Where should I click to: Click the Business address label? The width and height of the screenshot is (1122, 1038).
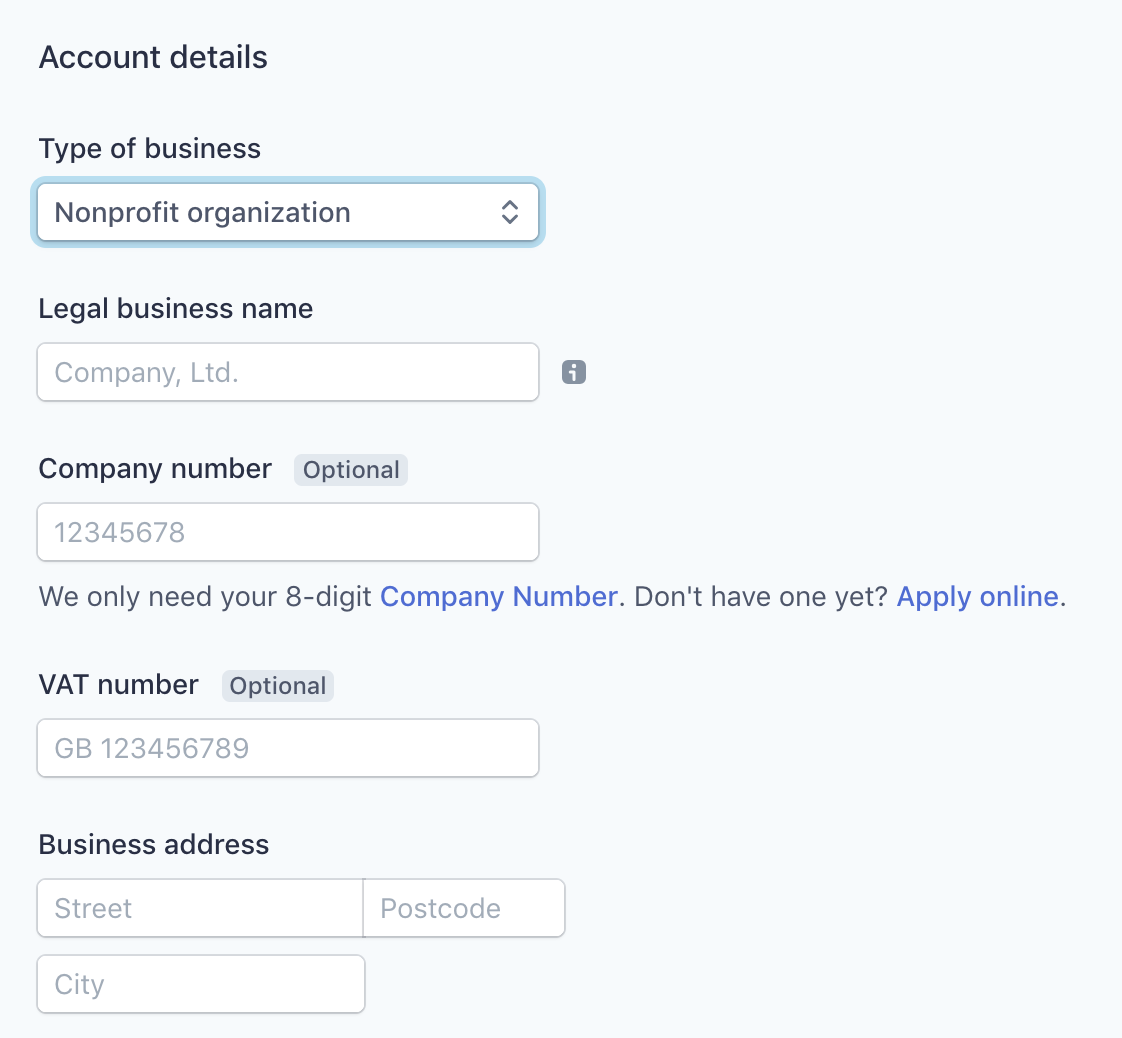[x=154, y=845]
